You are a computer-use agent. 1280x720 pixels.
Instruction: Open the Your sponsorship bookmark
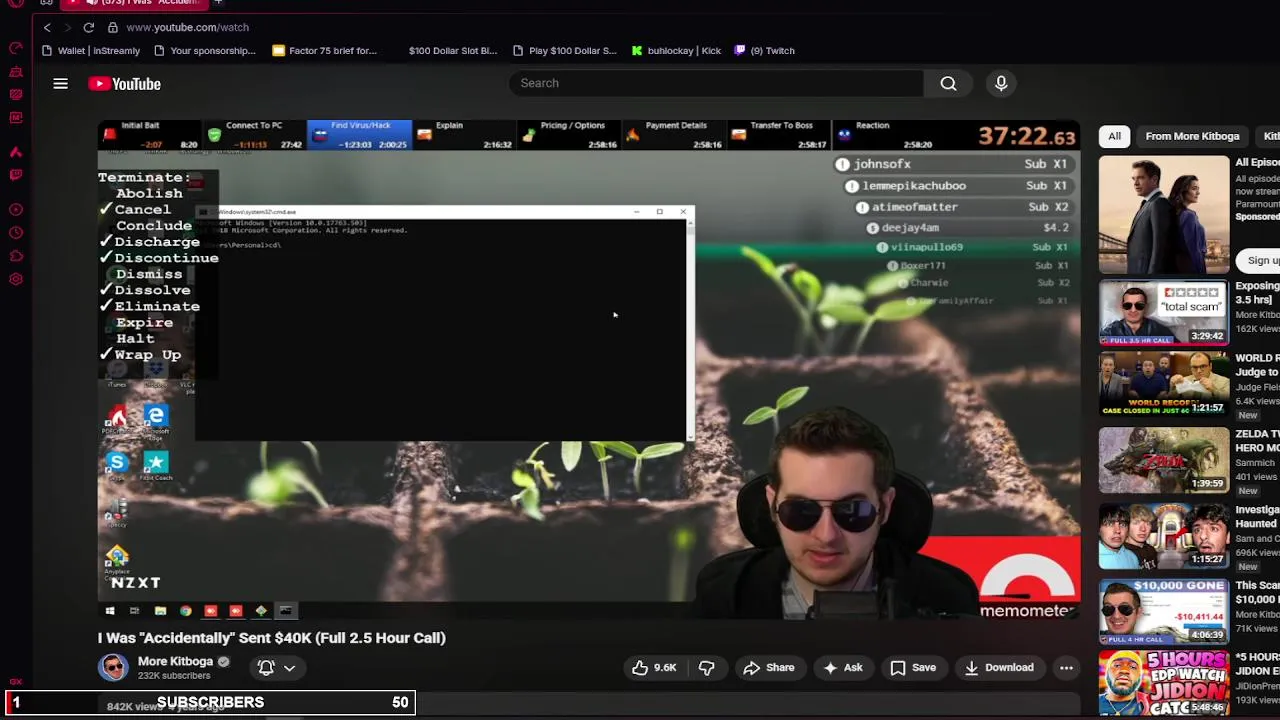point(204,50)
